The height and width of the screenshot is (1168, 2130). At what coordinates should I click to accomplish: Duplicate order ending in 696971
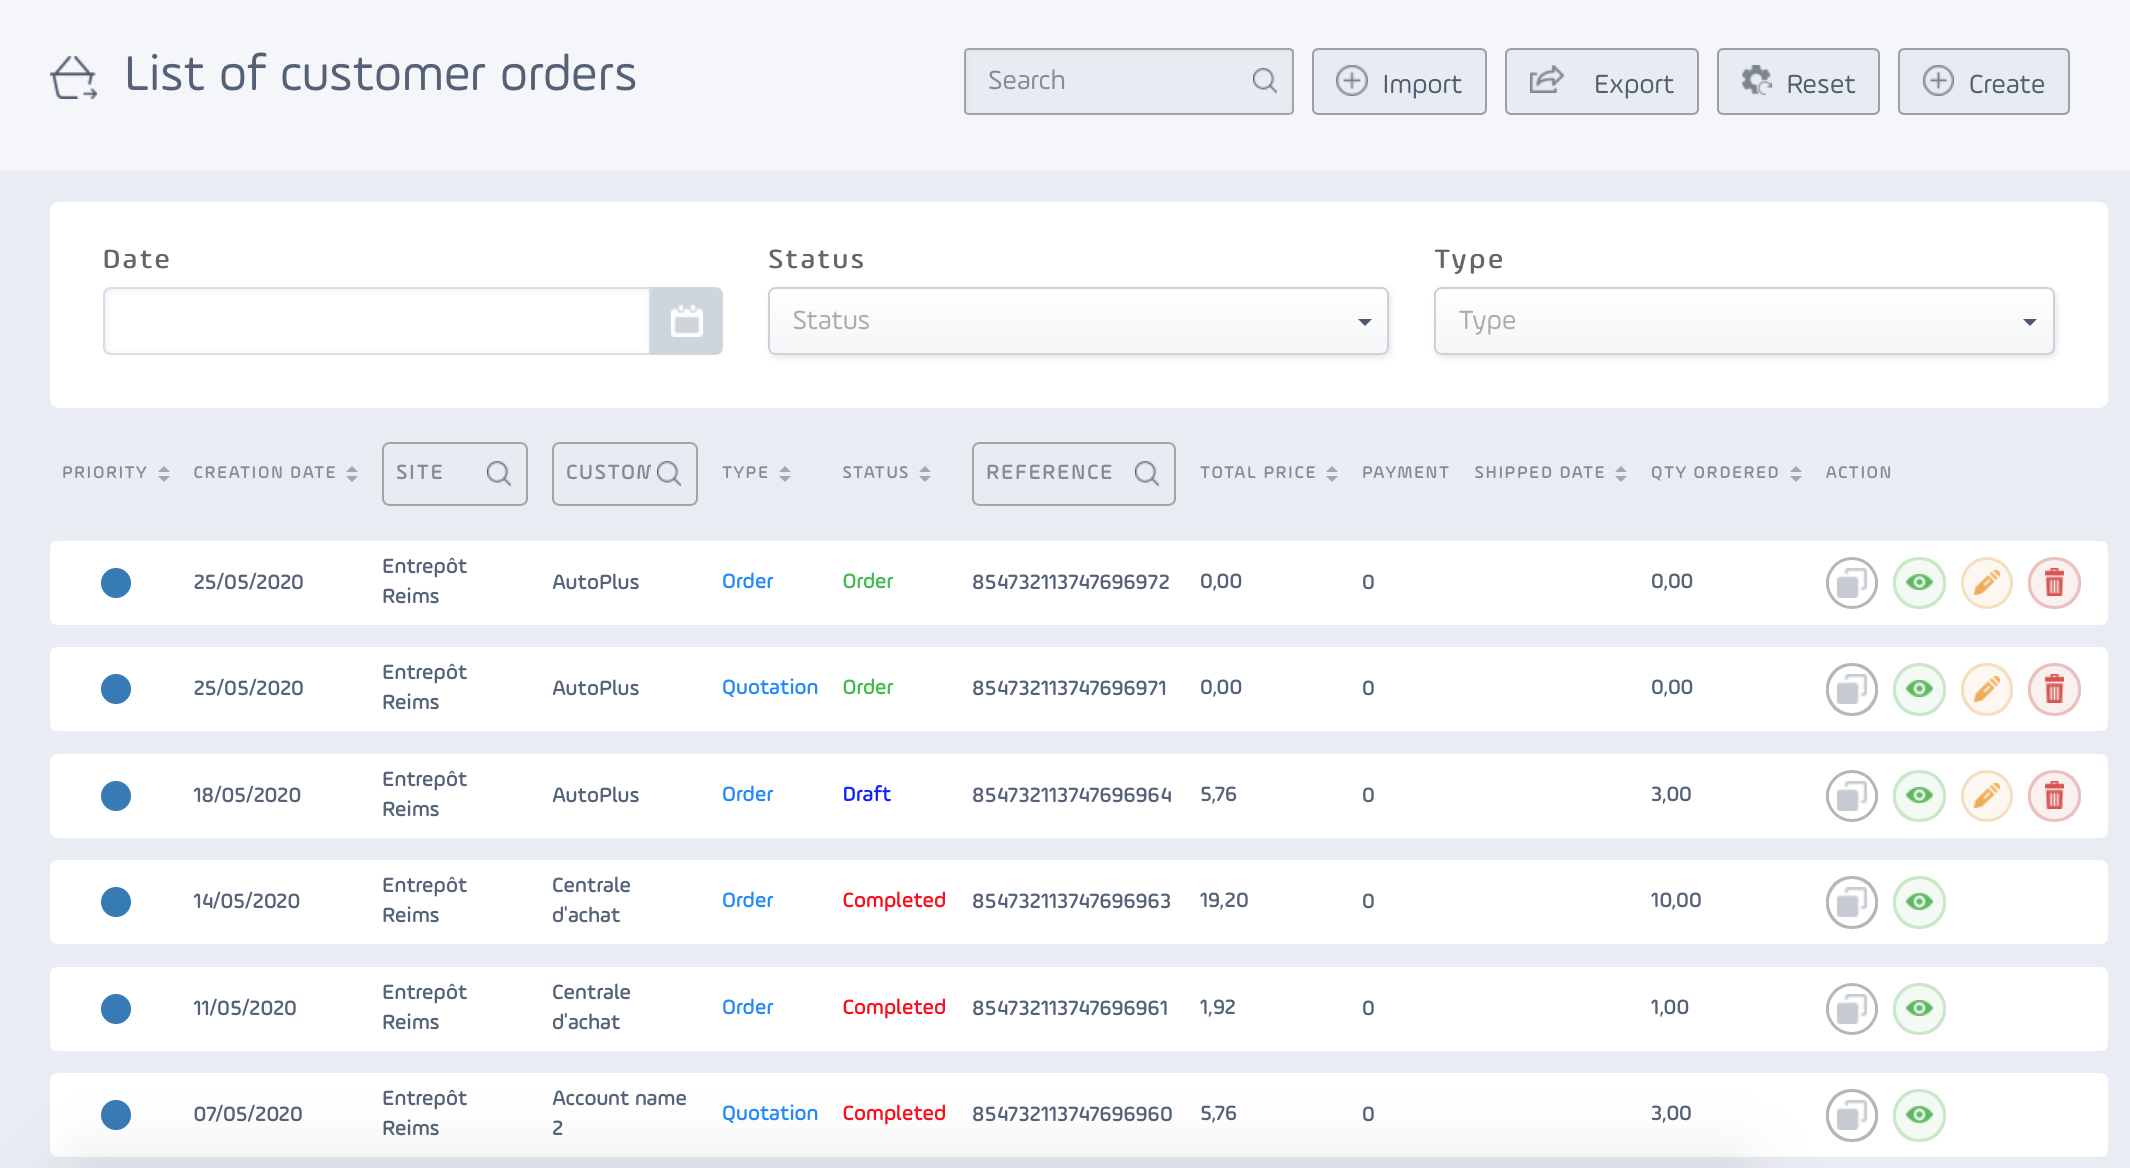point(1851,689)
